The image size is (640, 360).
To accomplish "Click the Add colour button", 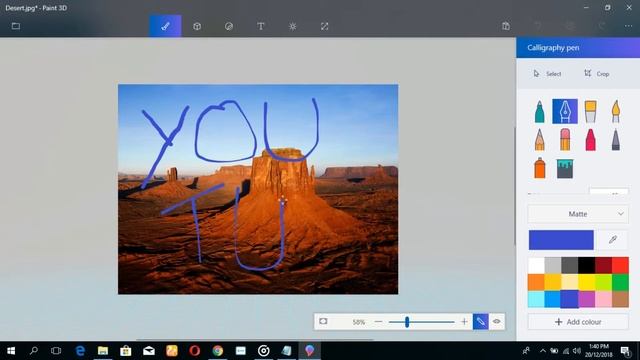I will point(578,322).
